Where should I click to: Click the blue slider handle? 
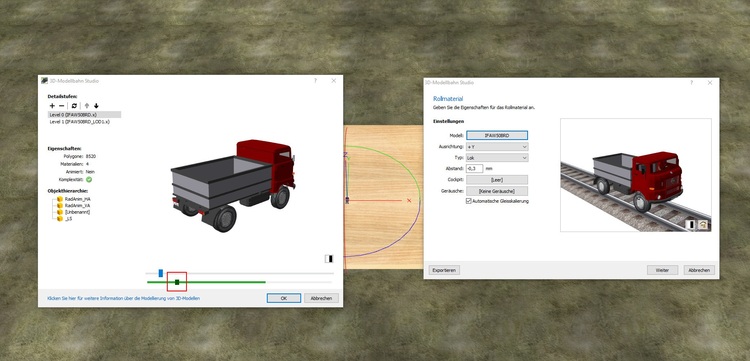point(161,273)
